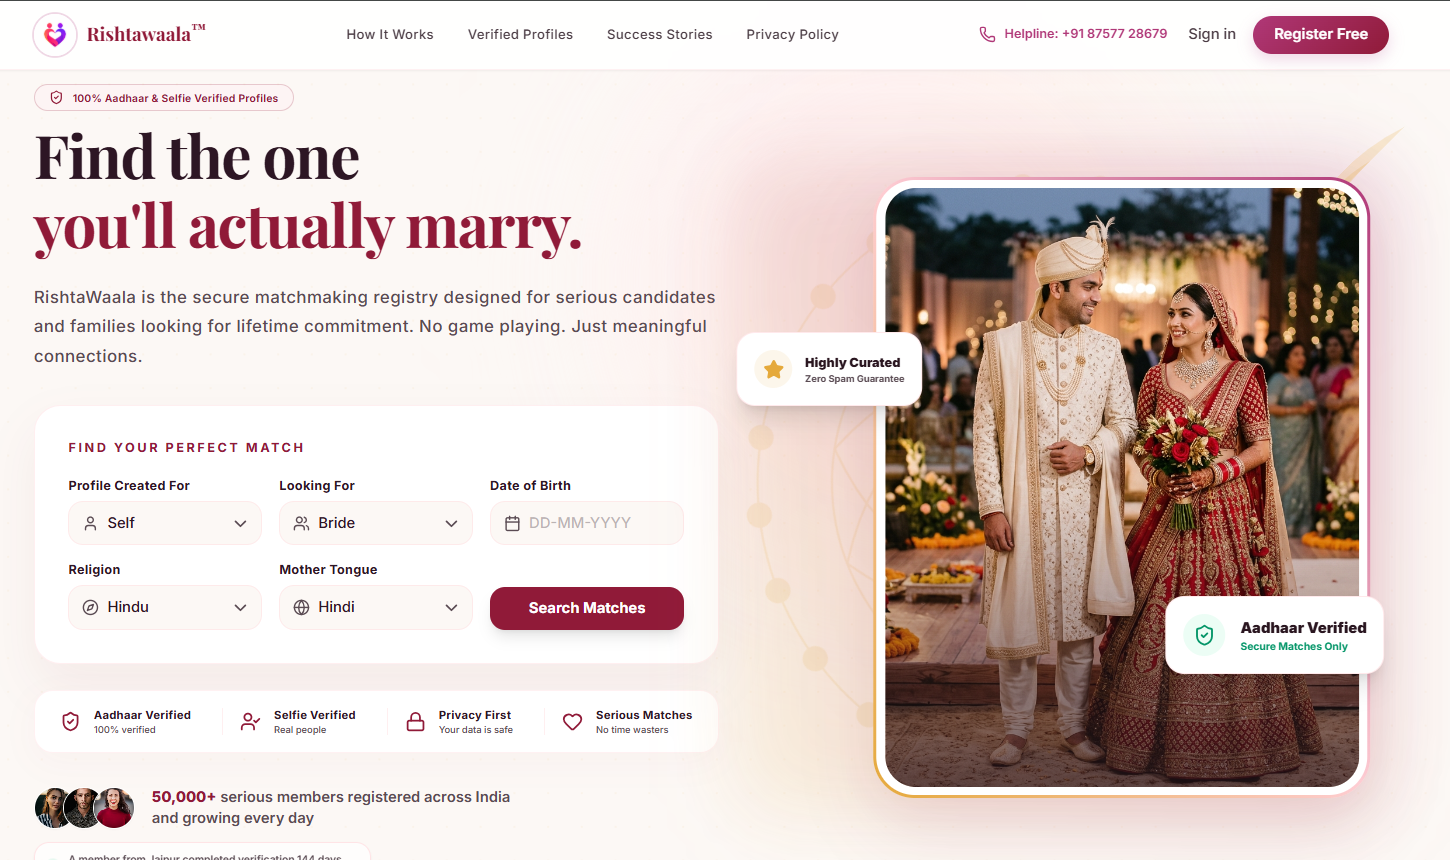Click the Rishtawaala heart logo icon
1450x860 pixels.
55,35
